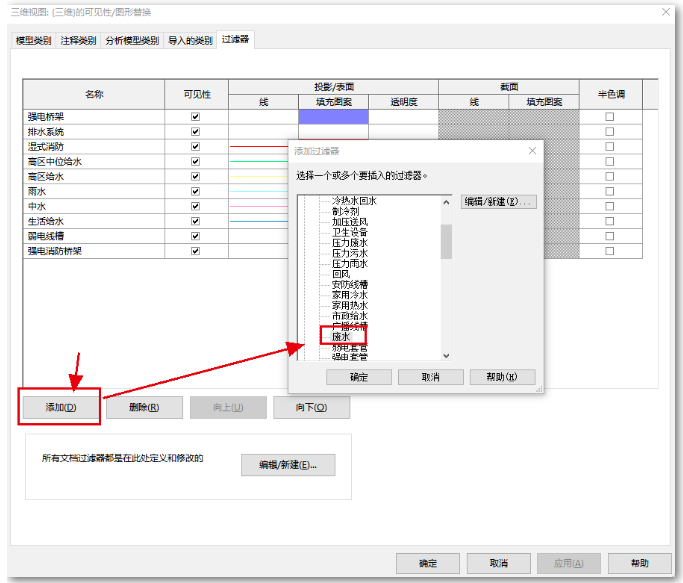Toggle visibility checkbox for 排水系统
This screenshot has width=683, height=583.
[196, 132]
